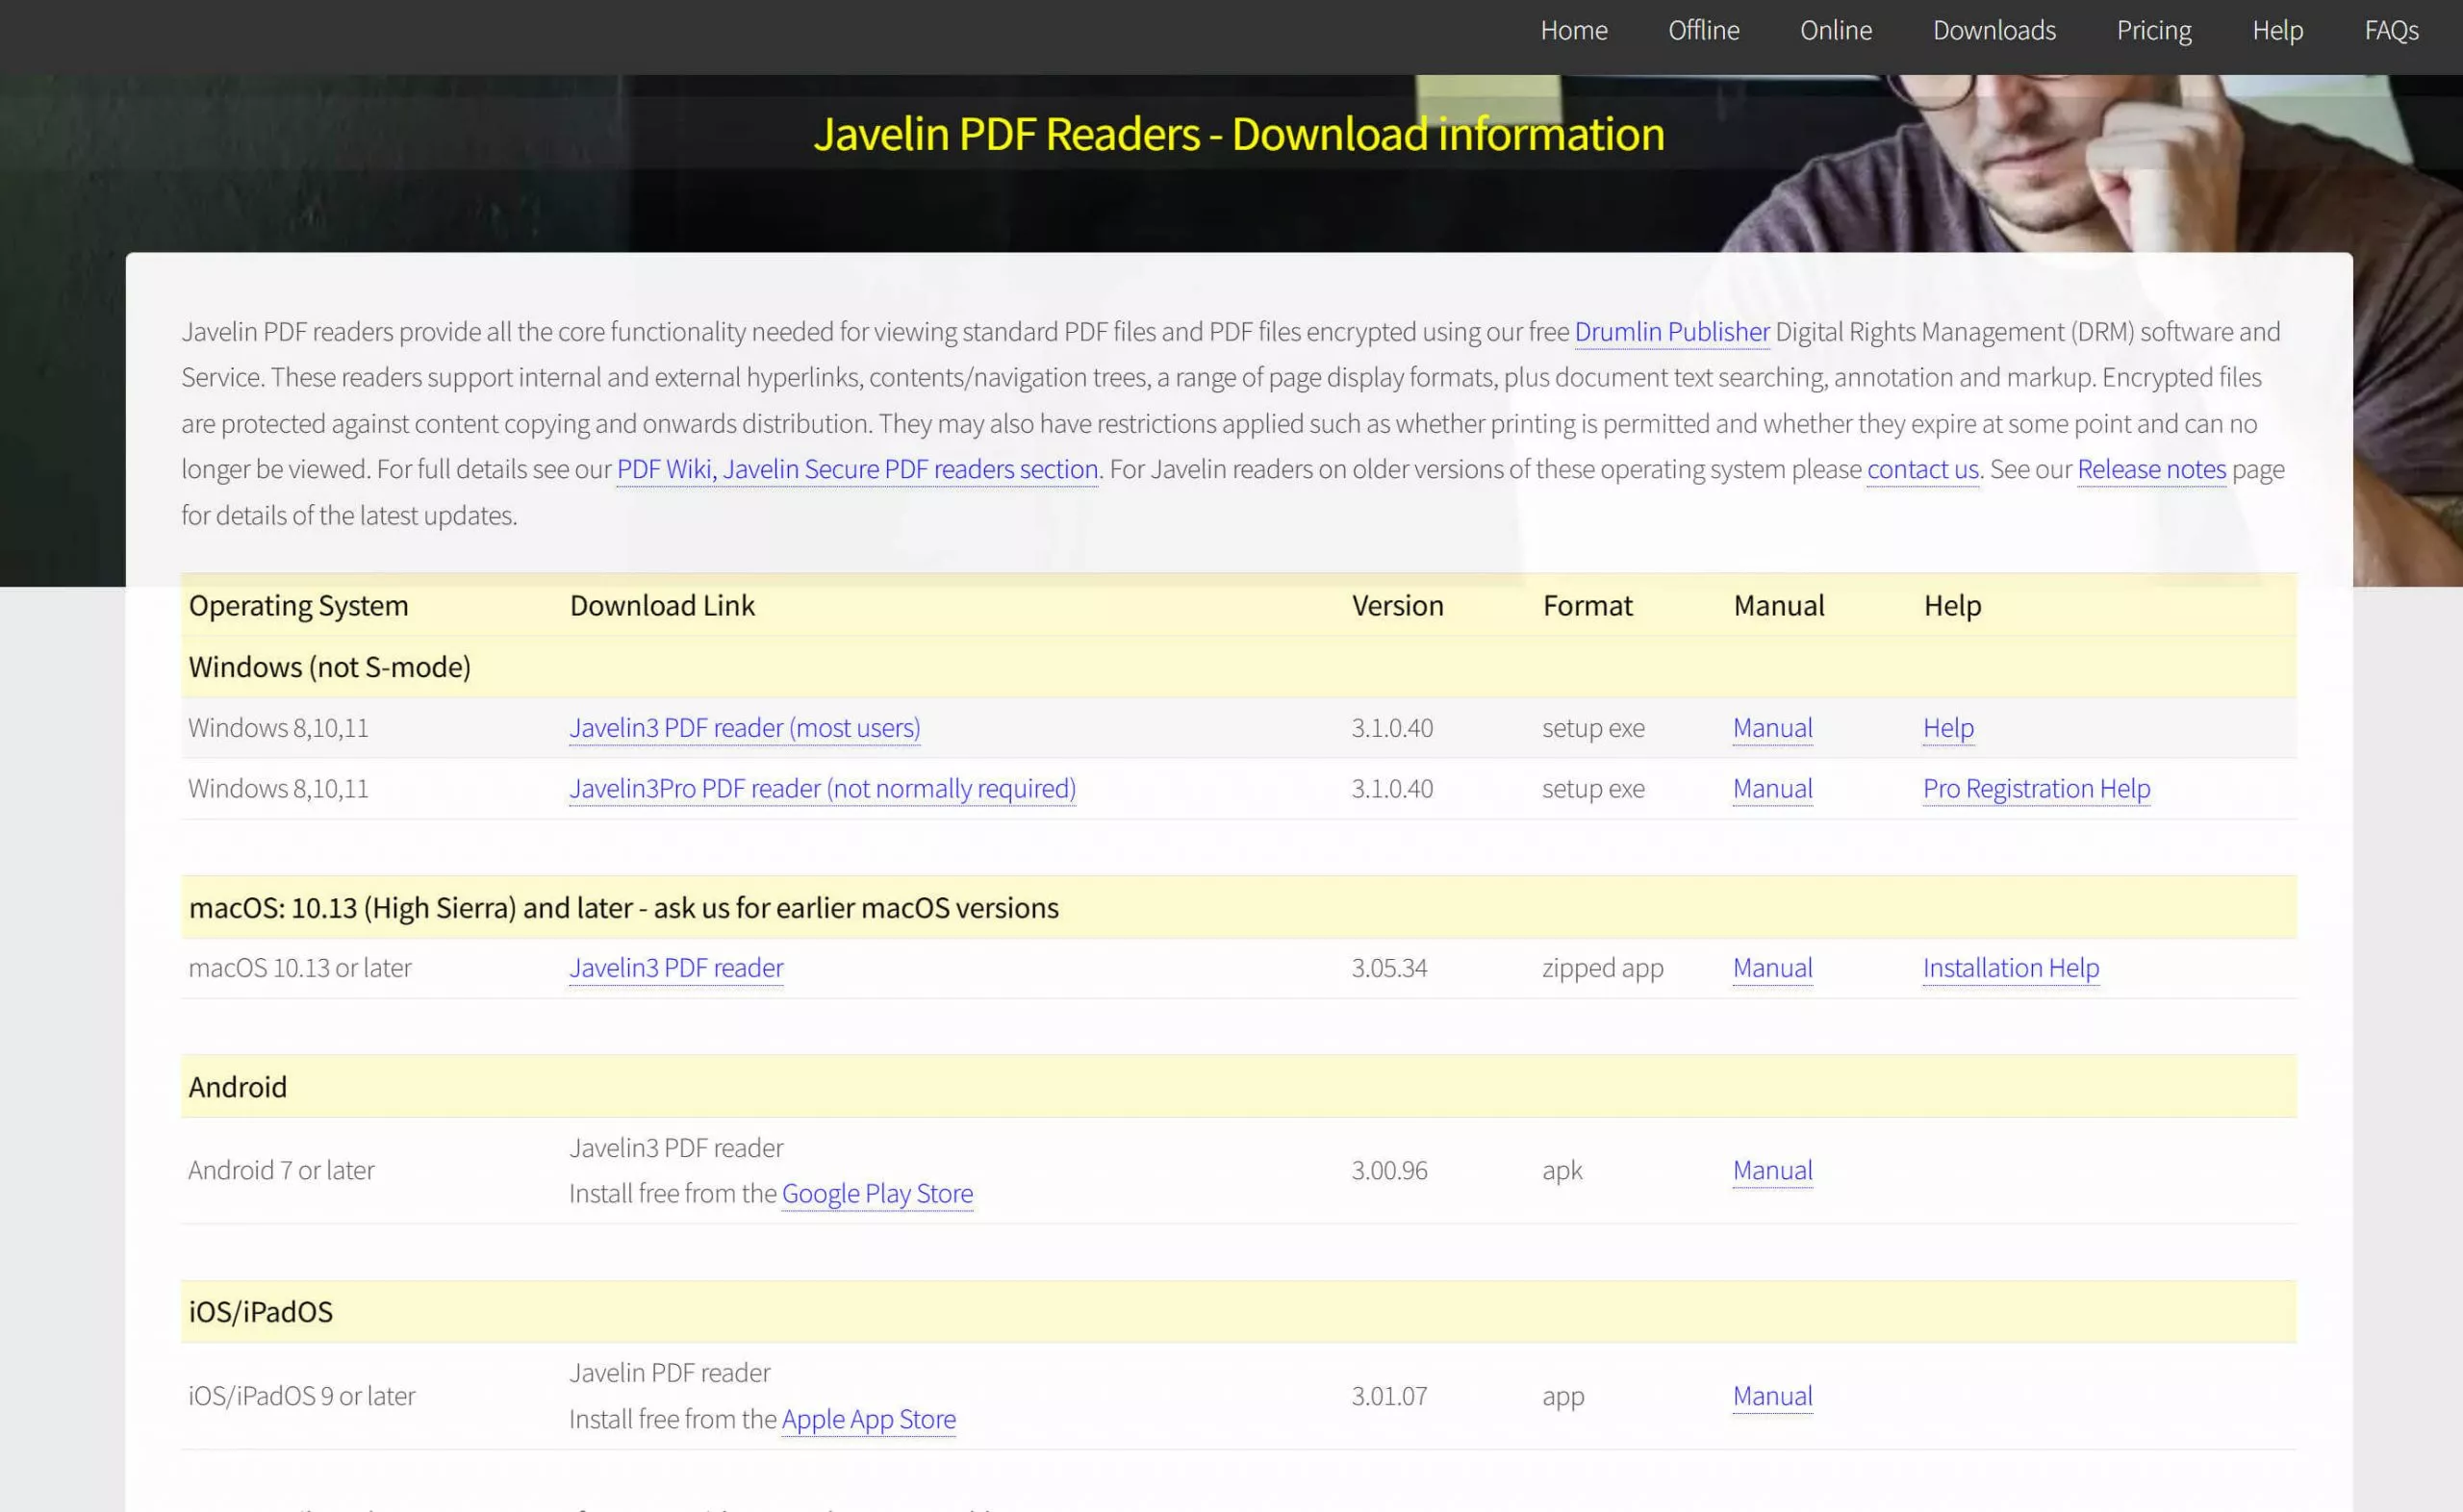Follow the Drumlin Publisher link
This screenshot has width=2463, height=1512.
[1671, 331]
